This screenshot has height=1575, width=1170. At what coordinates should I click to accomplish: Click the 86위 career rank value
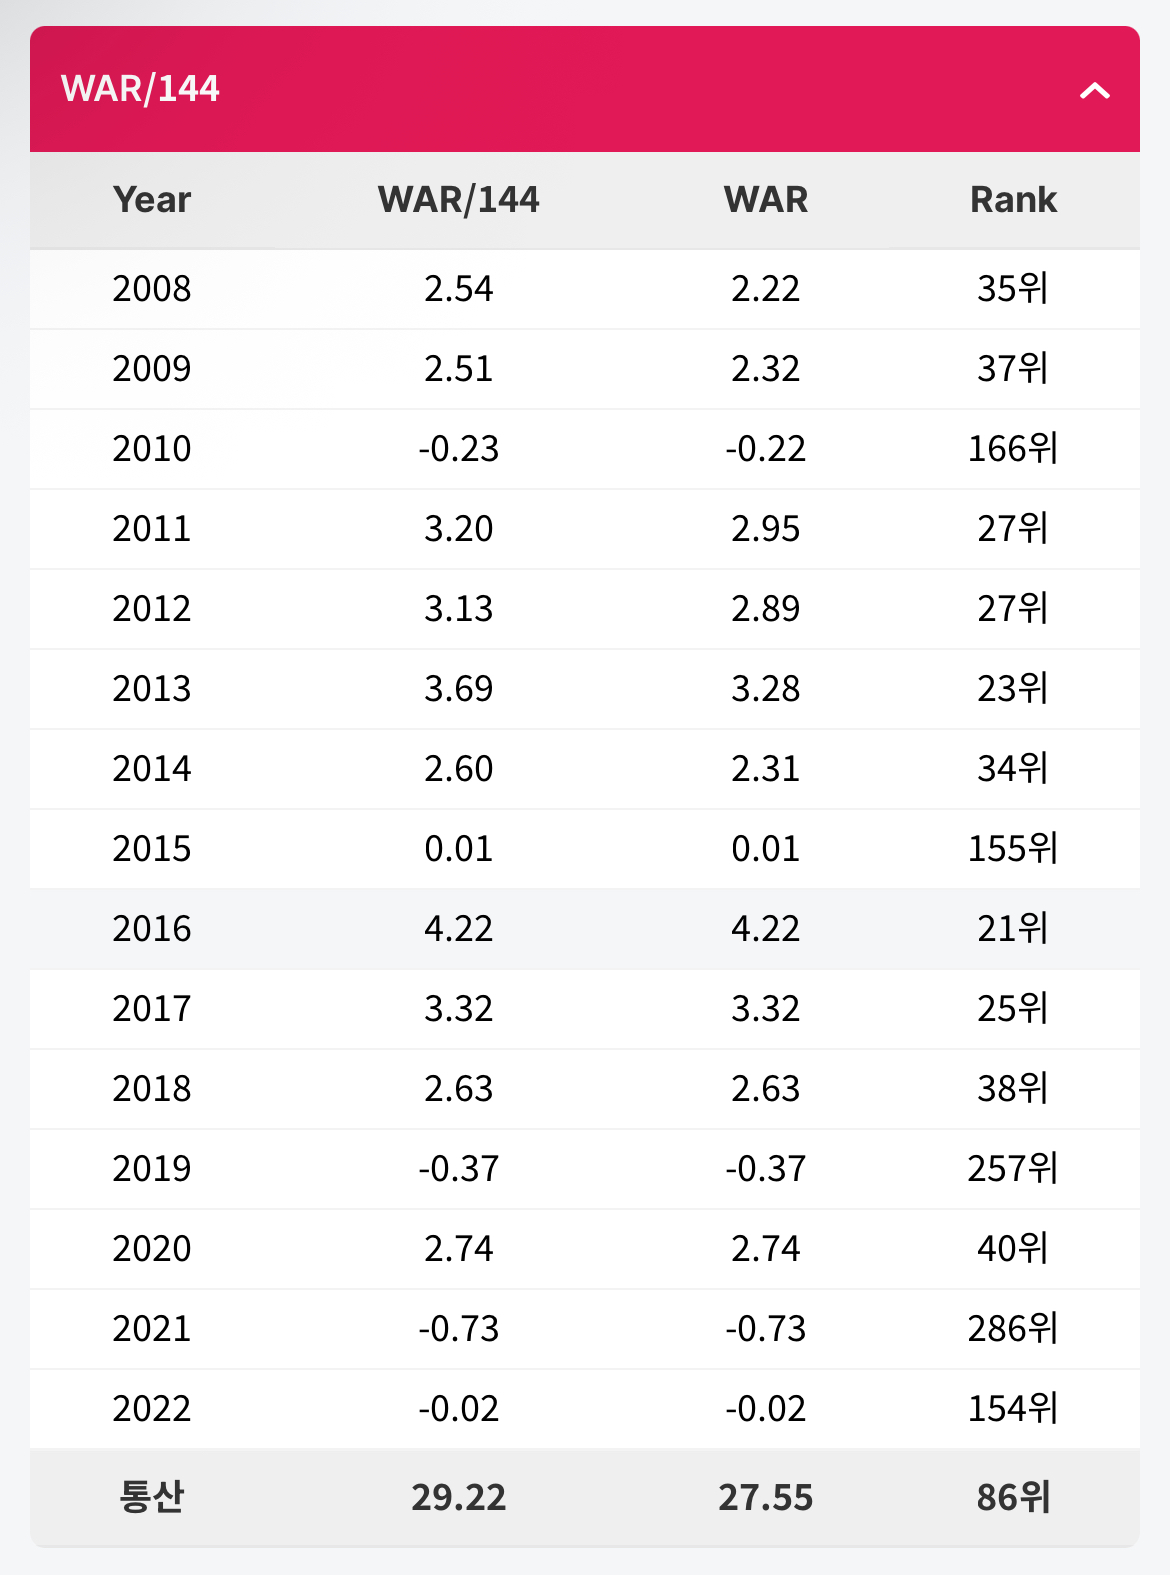pyautogui.click(x=1012, y=1497)
